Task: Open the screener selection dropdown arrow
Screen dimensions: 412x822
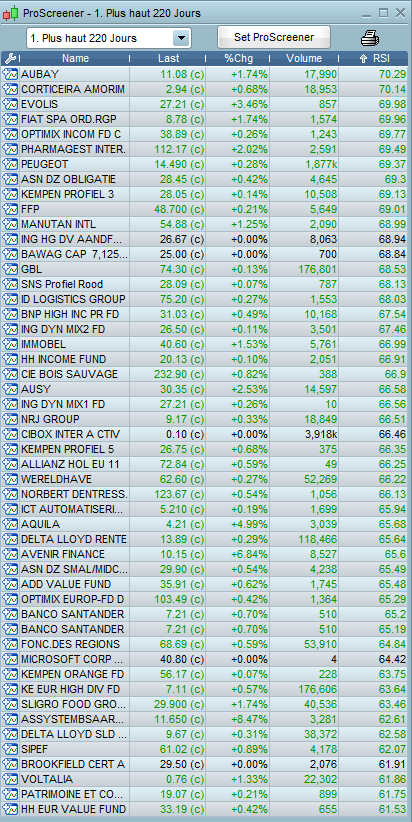Action: (x=180, y=38)
